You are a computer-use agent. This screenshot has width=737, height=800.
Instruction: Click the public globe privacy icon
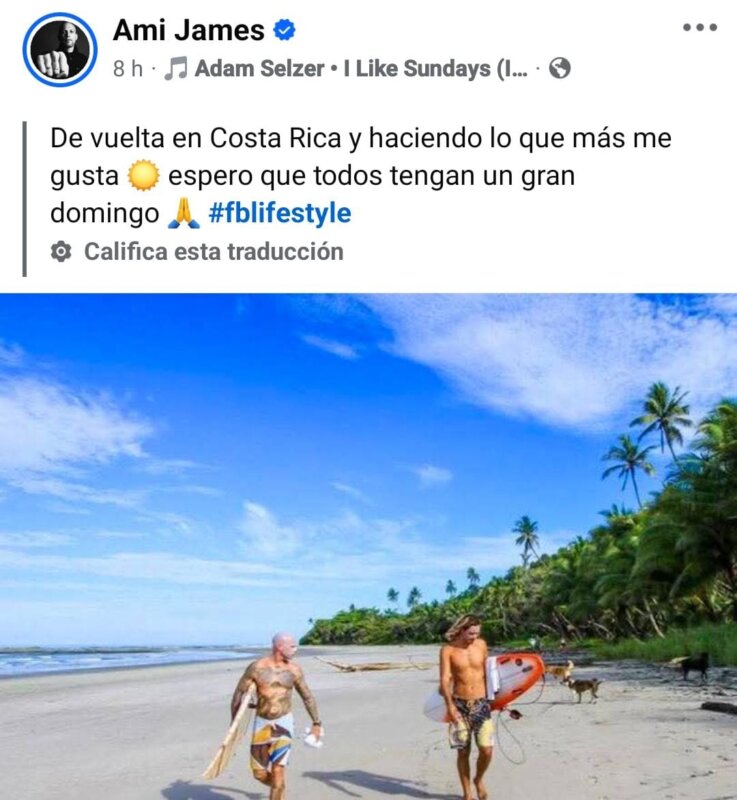[x=560, y=68]
